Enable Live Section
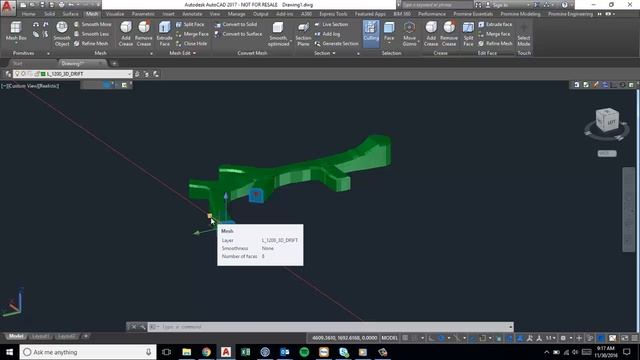 click(331, 24)
